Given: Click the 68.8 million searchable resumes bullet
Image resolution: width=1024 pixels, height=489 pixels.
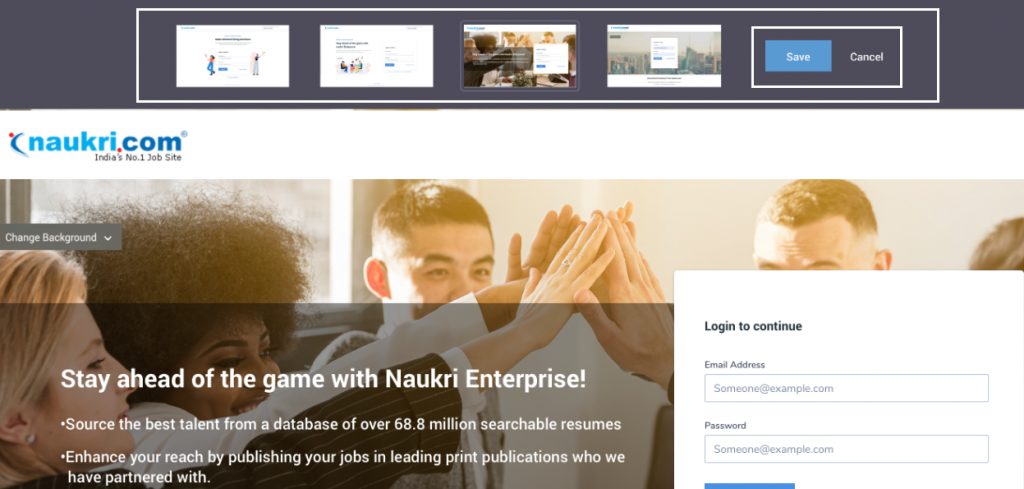Looking at the screenshot, I should pyautogui.click(x=341, y=424).
